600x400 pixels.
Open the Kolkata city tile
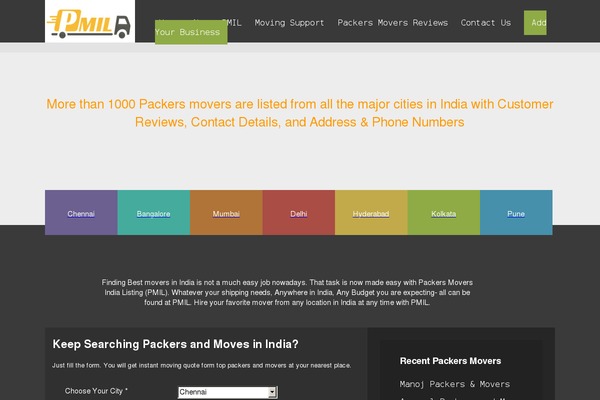443,214
